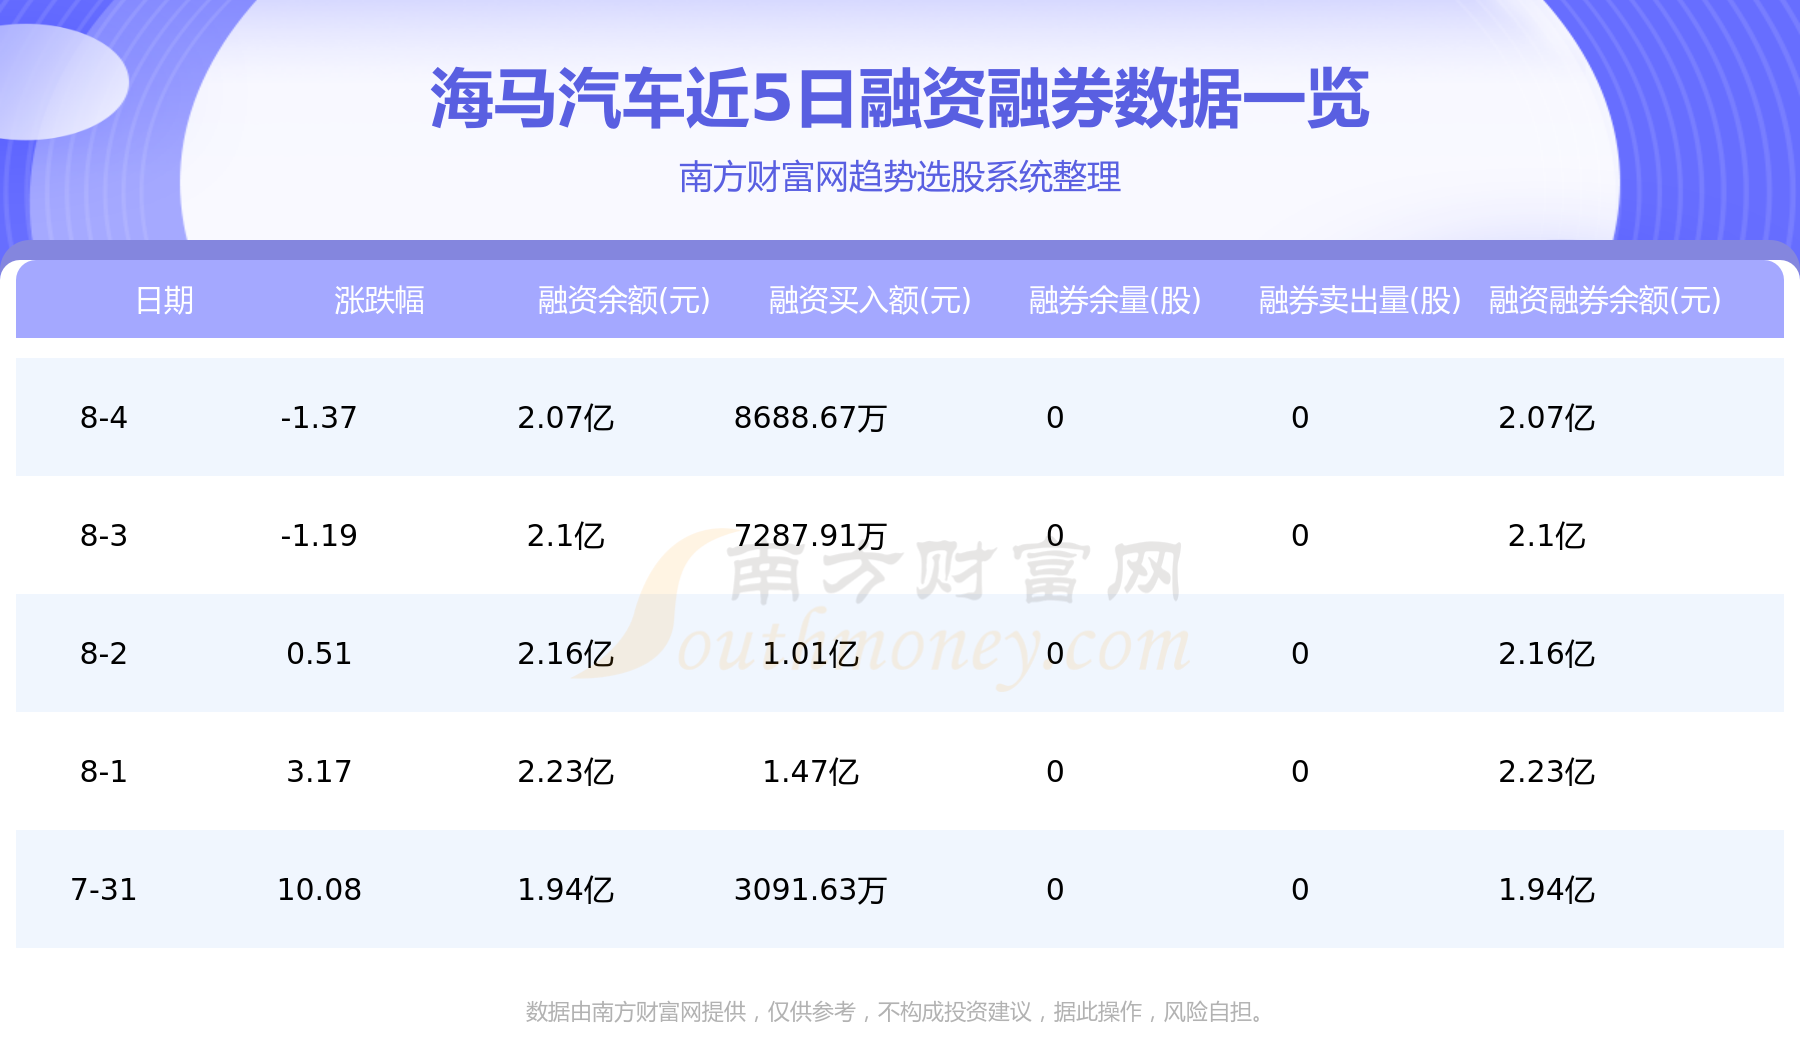Viewport: 1800px width, 1055px height.
Task: Click the change value -1.19
Action: (319, 535)
